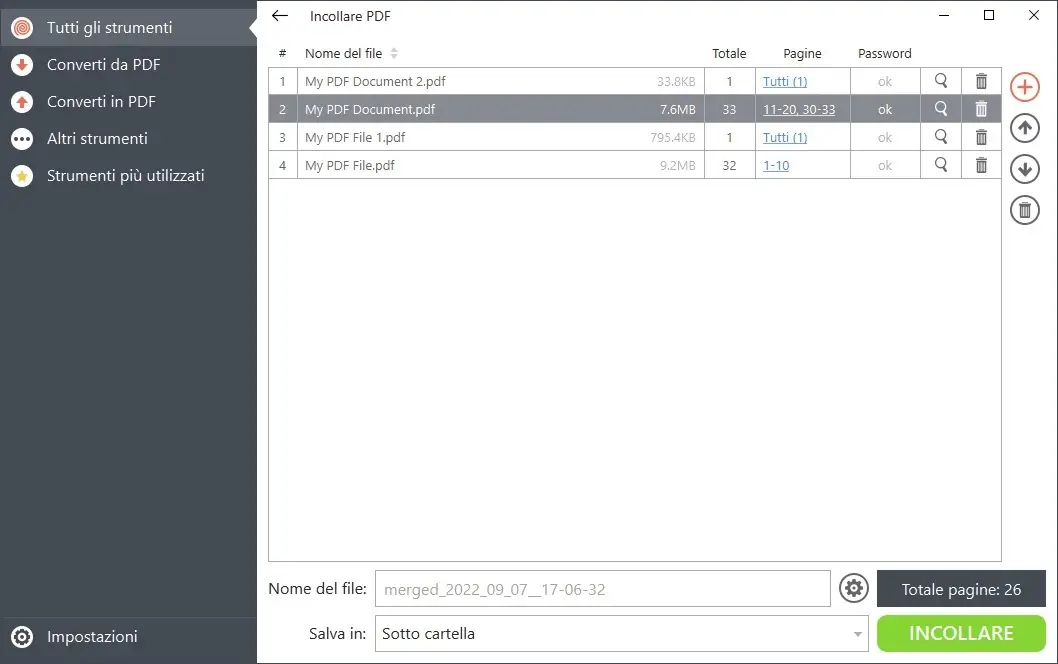Viewport: 1058px width, 664px height.
Task: Preview My PDF Document 2.pdf with the magnifier
Action: coord(940,81)
